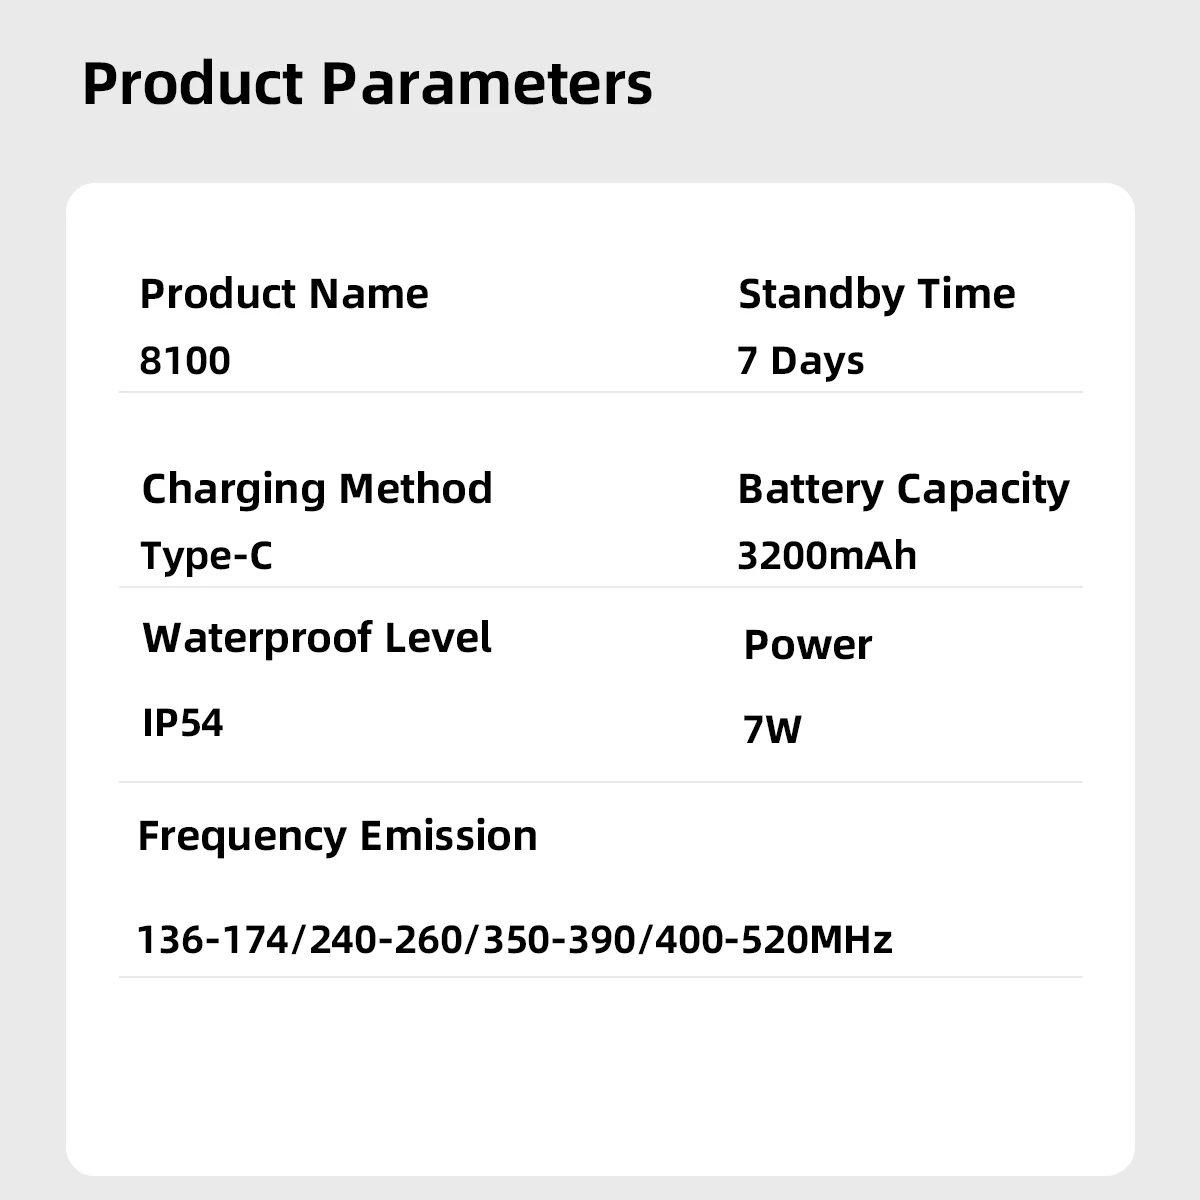The image size is (1200, 1200).
Task: Click the Type-C charging value
Action: click(206, 555)
